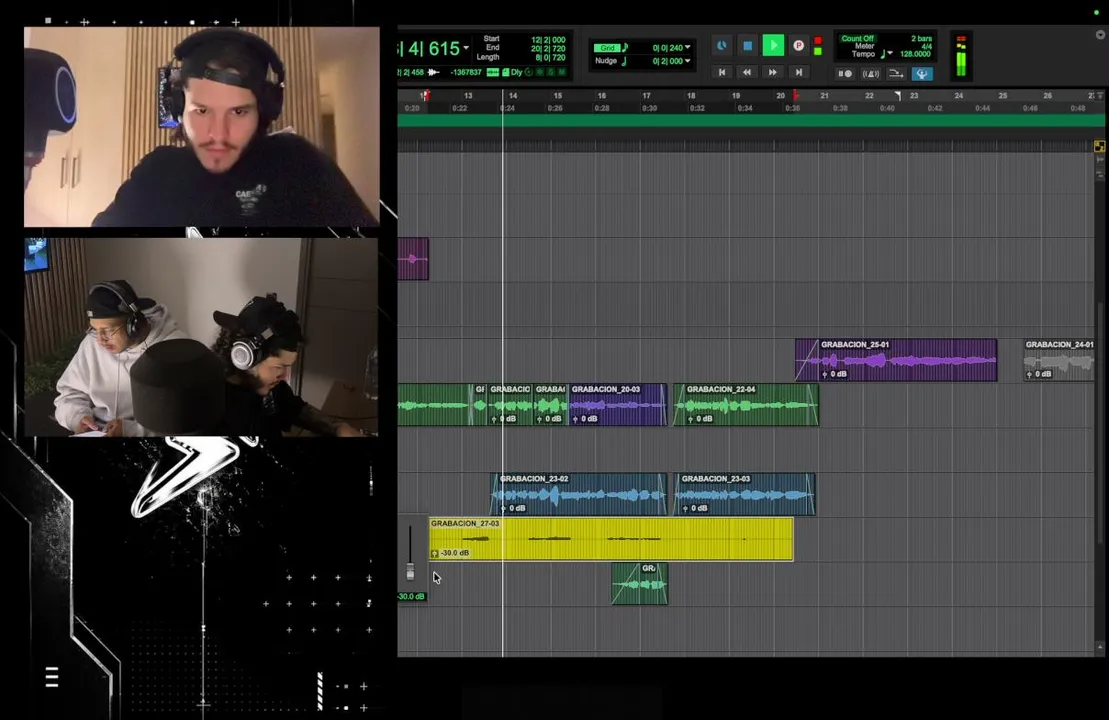This screenshot has width=1109, height=720.
Task: Select the GRABACION_23-02 blue clip
Action: pyautogui.click(x=579, y=494)
